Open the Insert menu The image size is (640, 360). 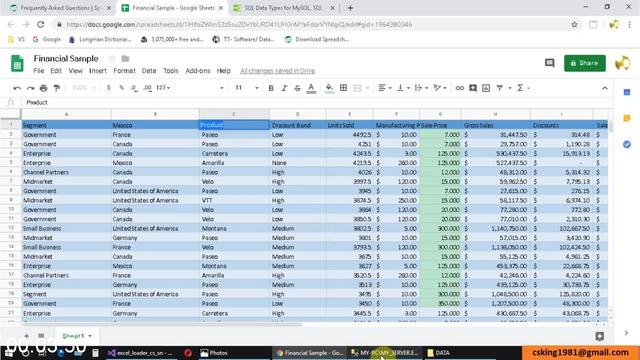click(x=98, y=71)
